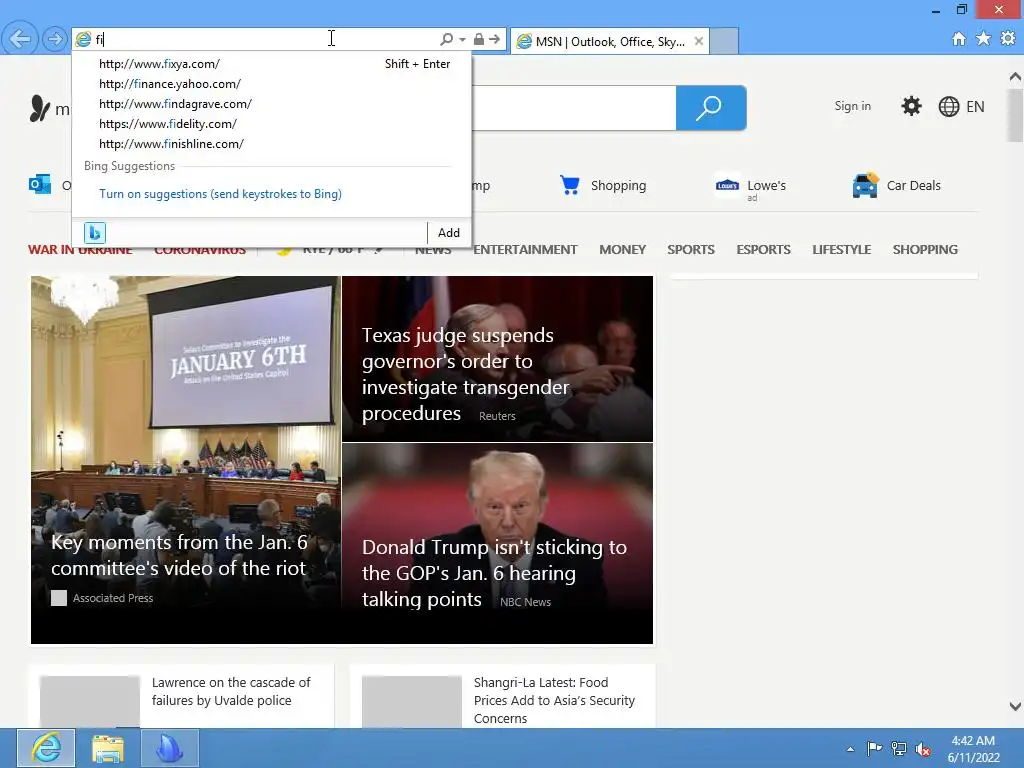Select the fixya.com suggestion
Viewport: 1024px width, 768px height.
click(274, 64)
